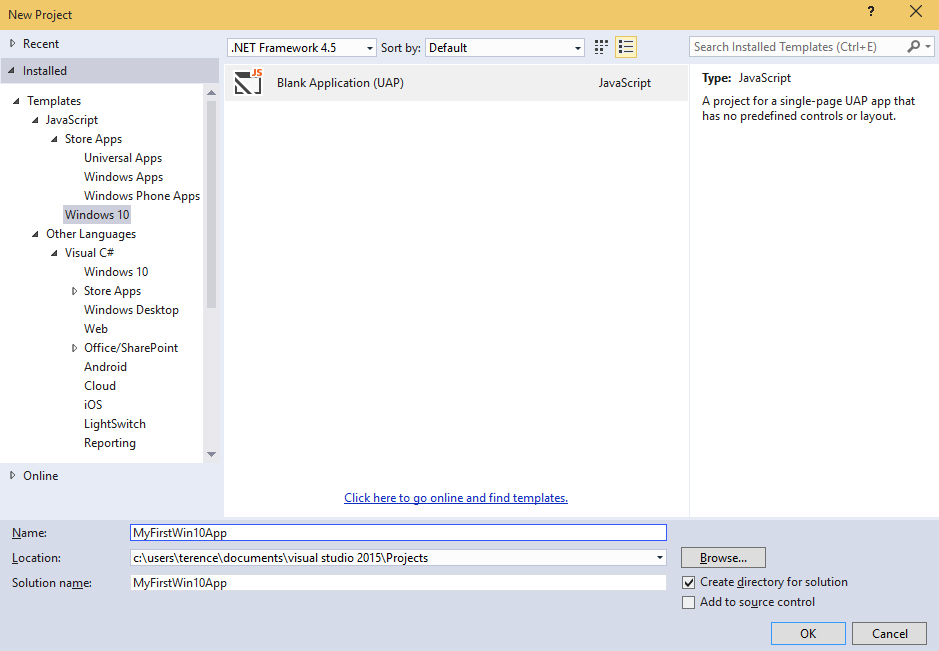Viewport: 939px width, 651px height.
Task: Collapse the Installed section
Action: (x=11, y=71)
